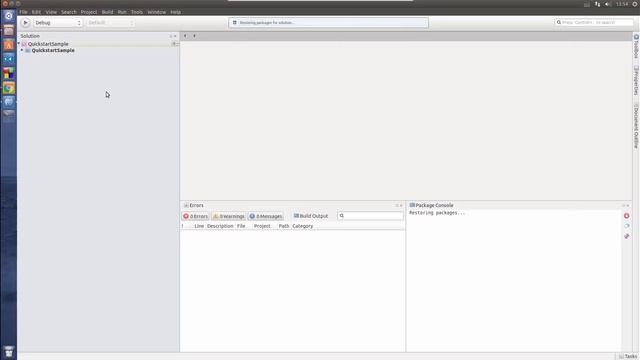Toggle the 0 Errors filter
640x360 pixels.
(196, 216)
